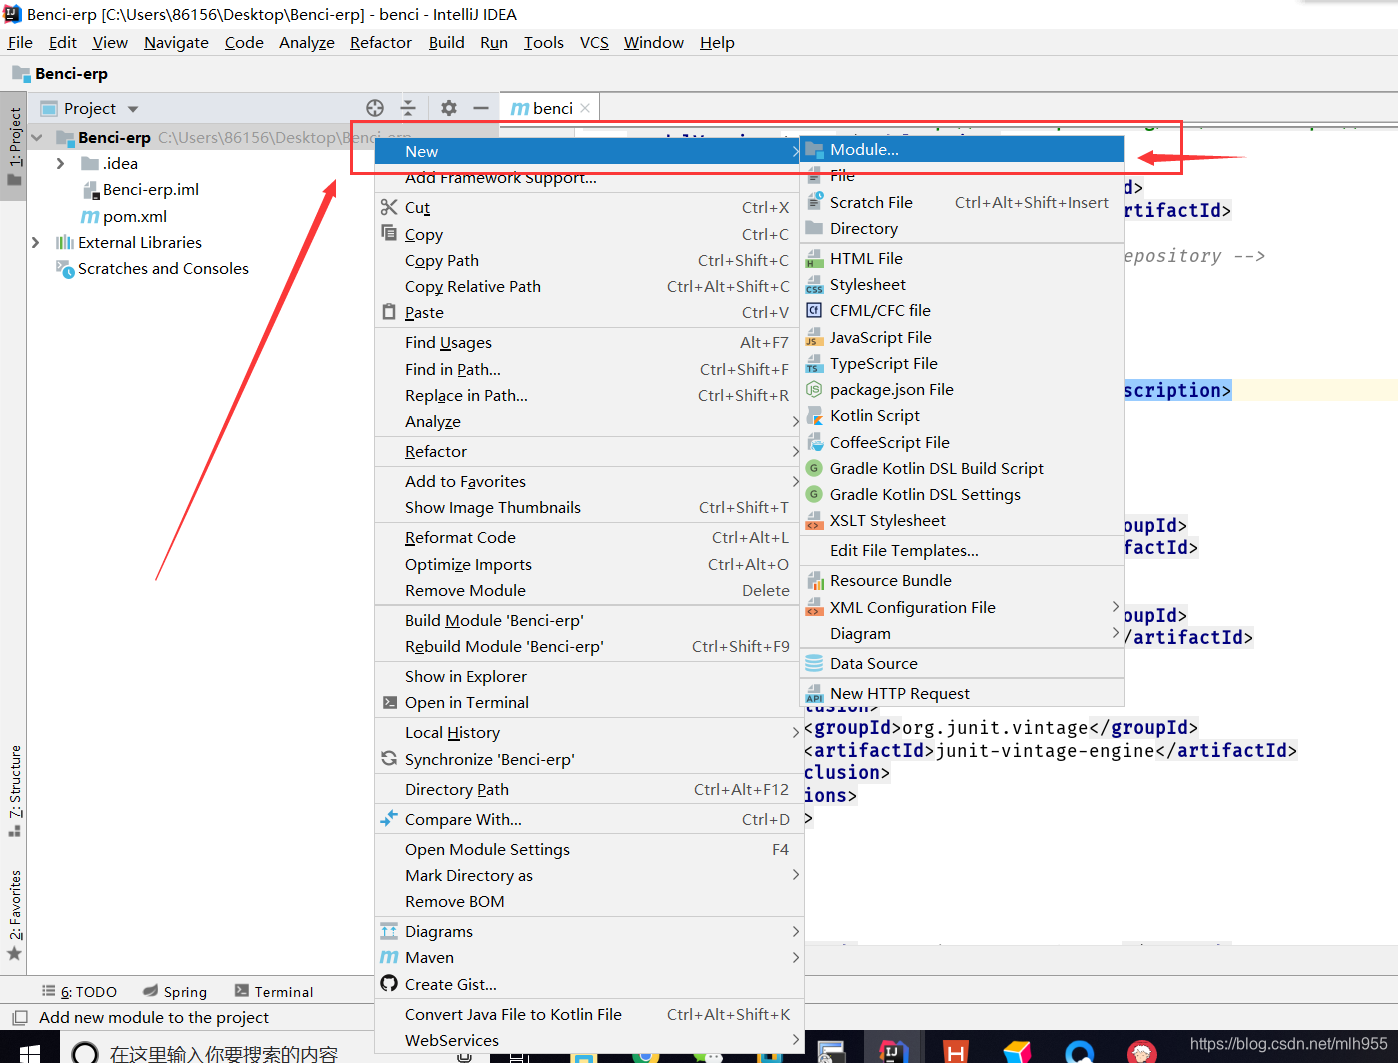Click Benci-erp breadcrumb in navigation bar
Screen dimensions: 1398x1063
point(60,73)
